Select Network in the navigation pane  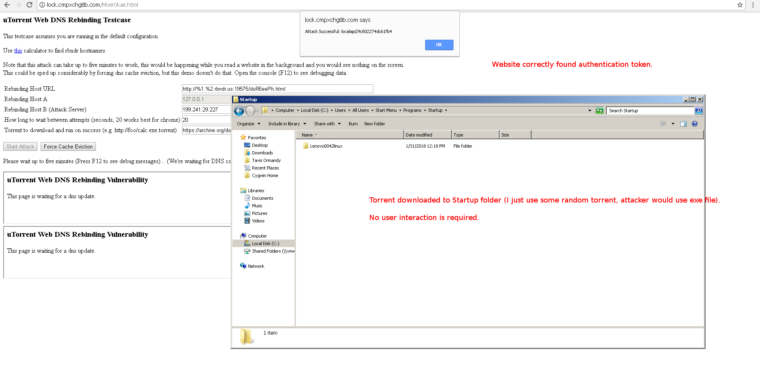click(x=253, y=266)
